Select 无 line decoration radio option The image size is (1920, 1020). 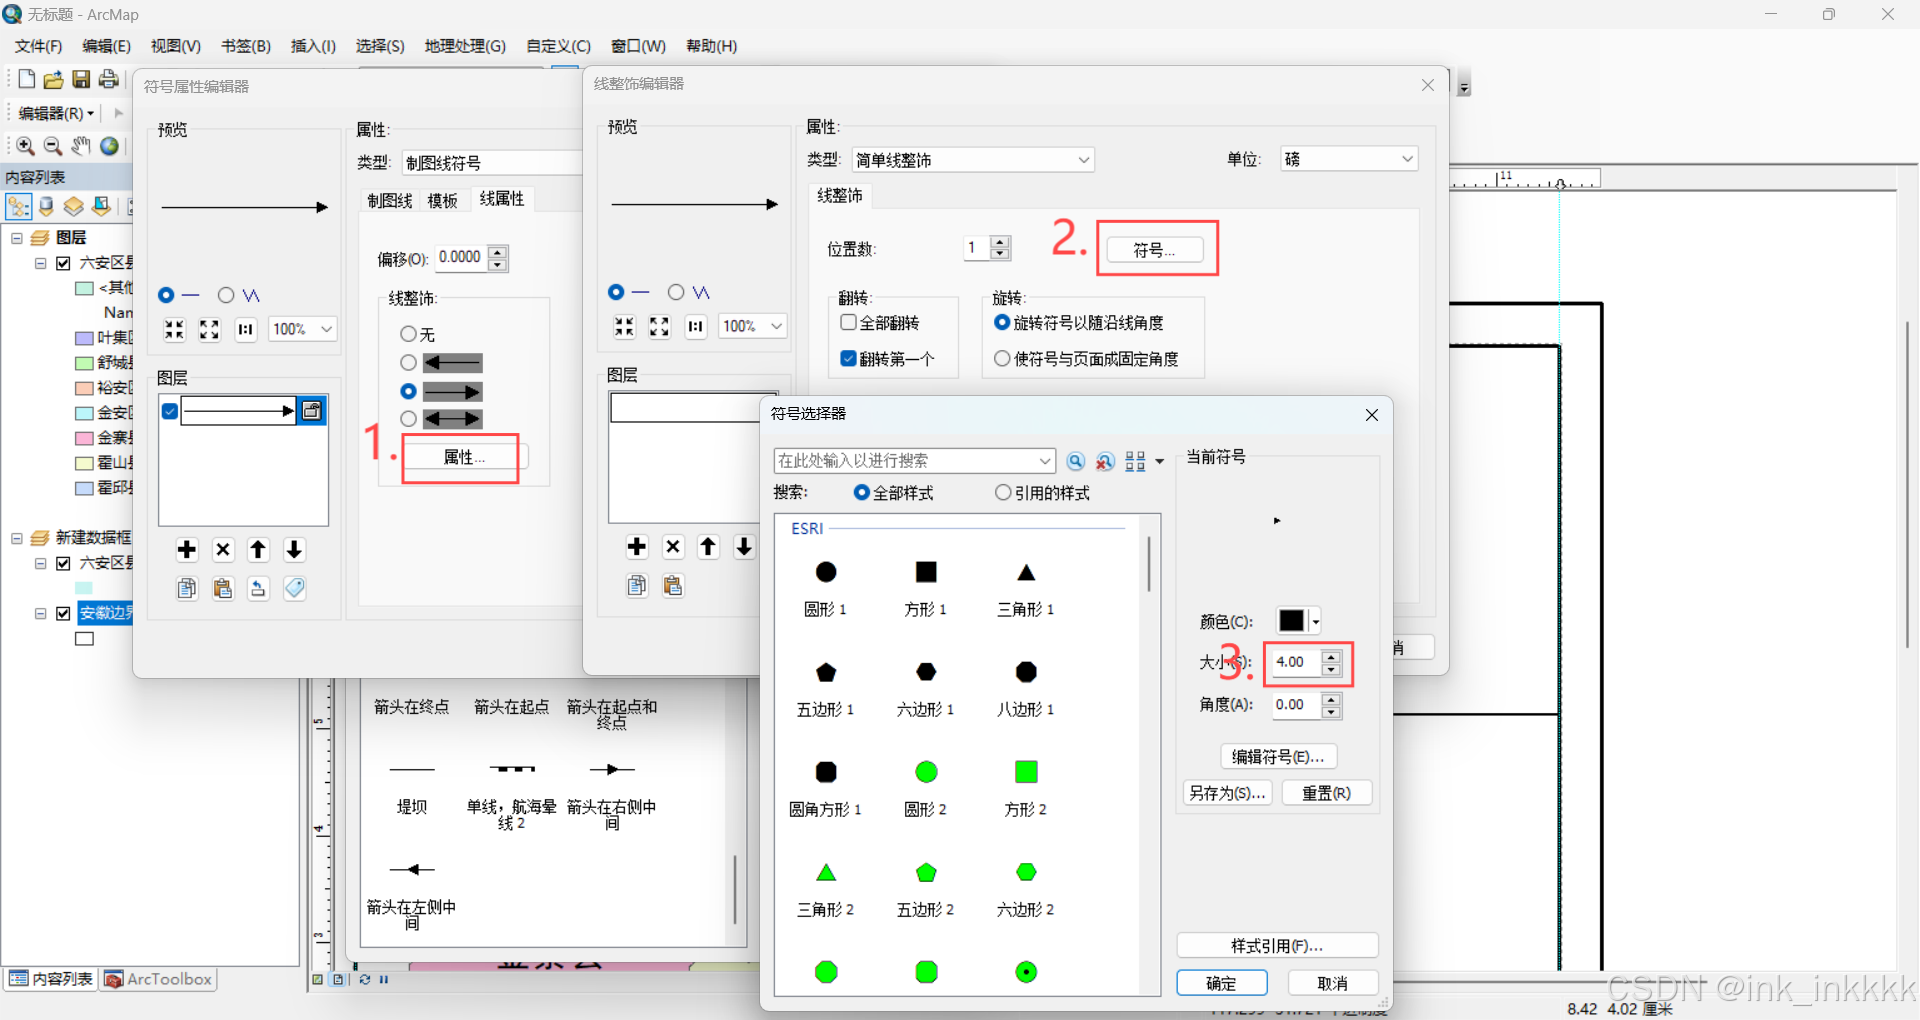[x=408, y=334]
